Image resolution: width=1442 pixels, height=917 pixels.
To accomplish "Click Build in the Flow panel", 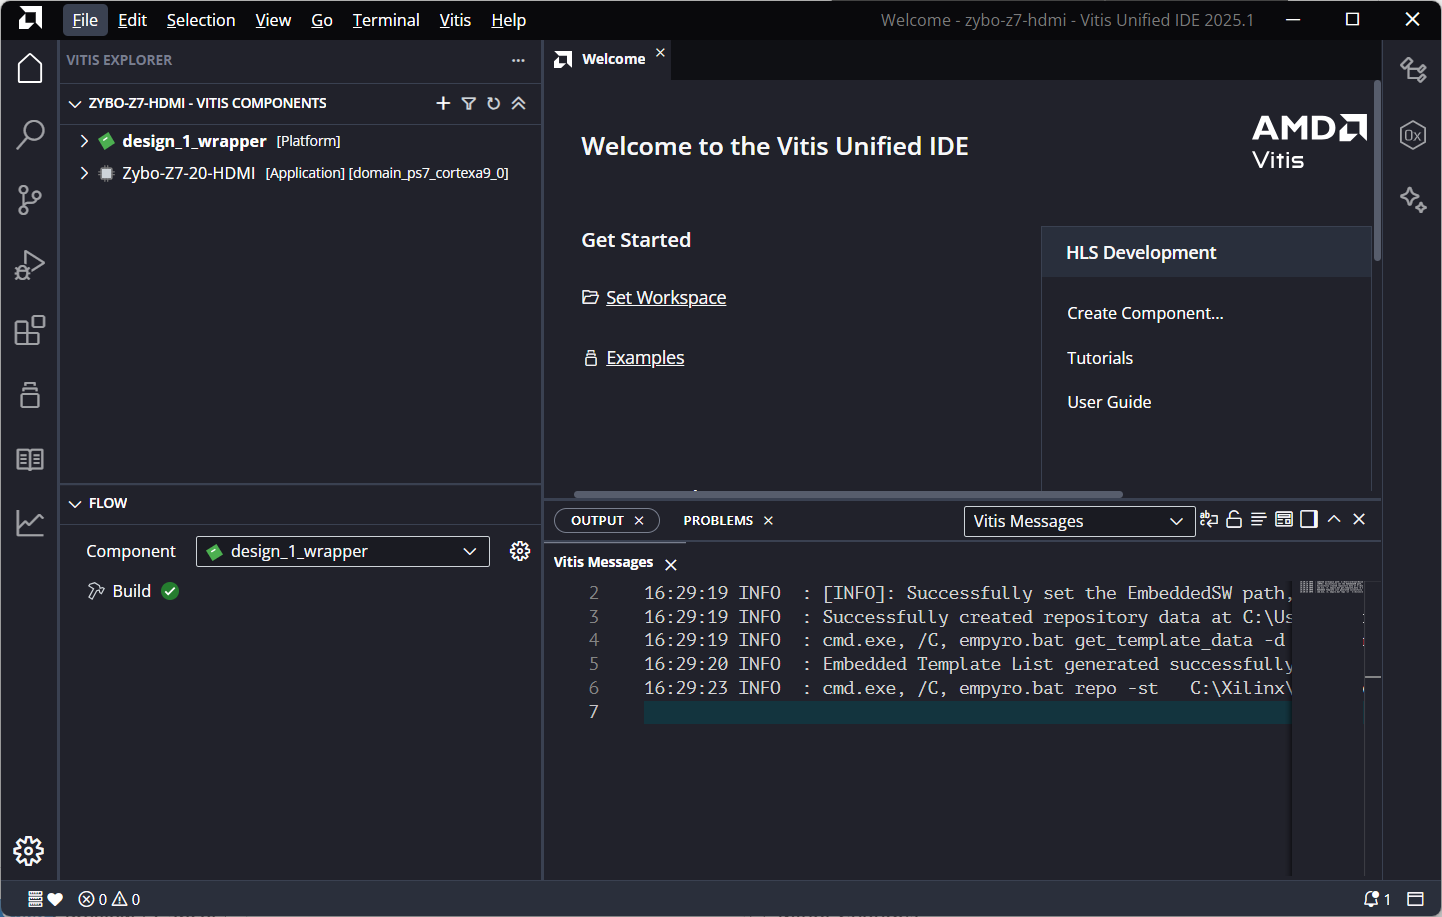I will pyautogui.click(x=131, y=591).
